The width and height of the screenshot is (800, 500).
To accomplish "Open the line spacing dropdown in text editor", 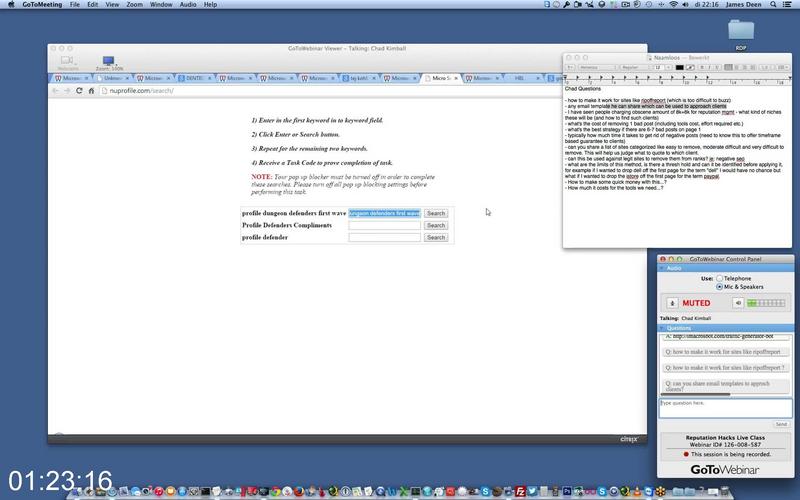I will (x=766, y=67).
